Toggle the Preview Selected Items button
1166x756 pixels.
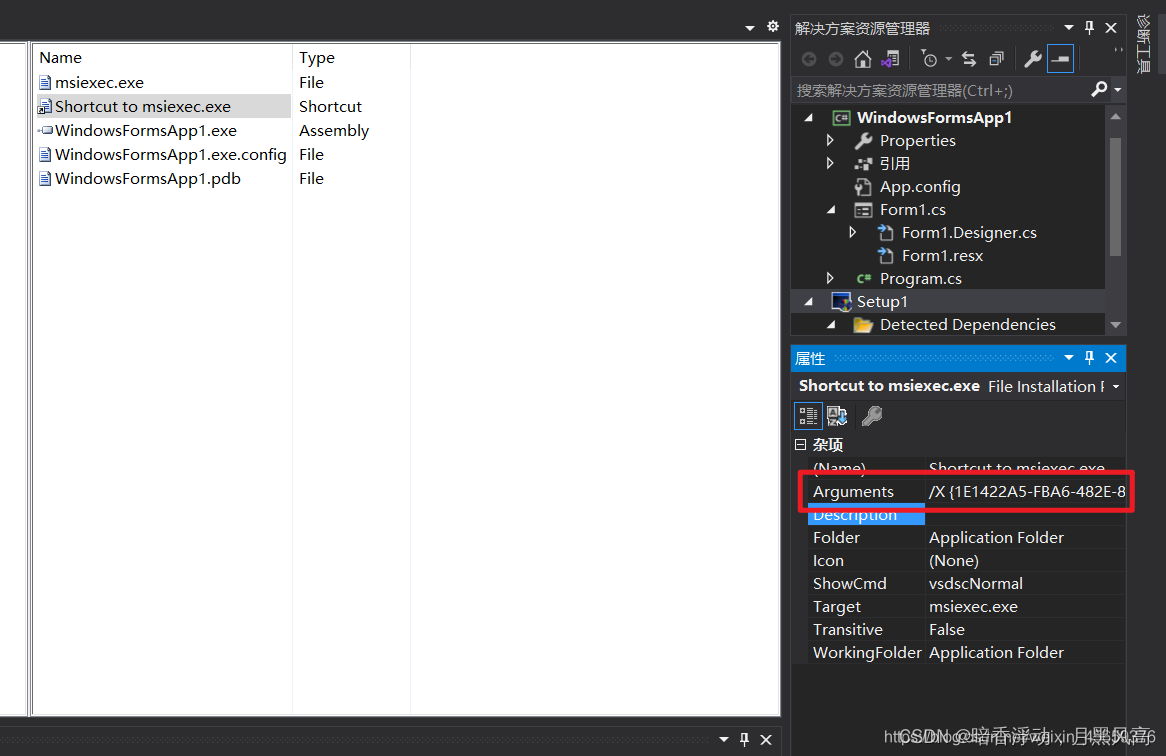1060,59
